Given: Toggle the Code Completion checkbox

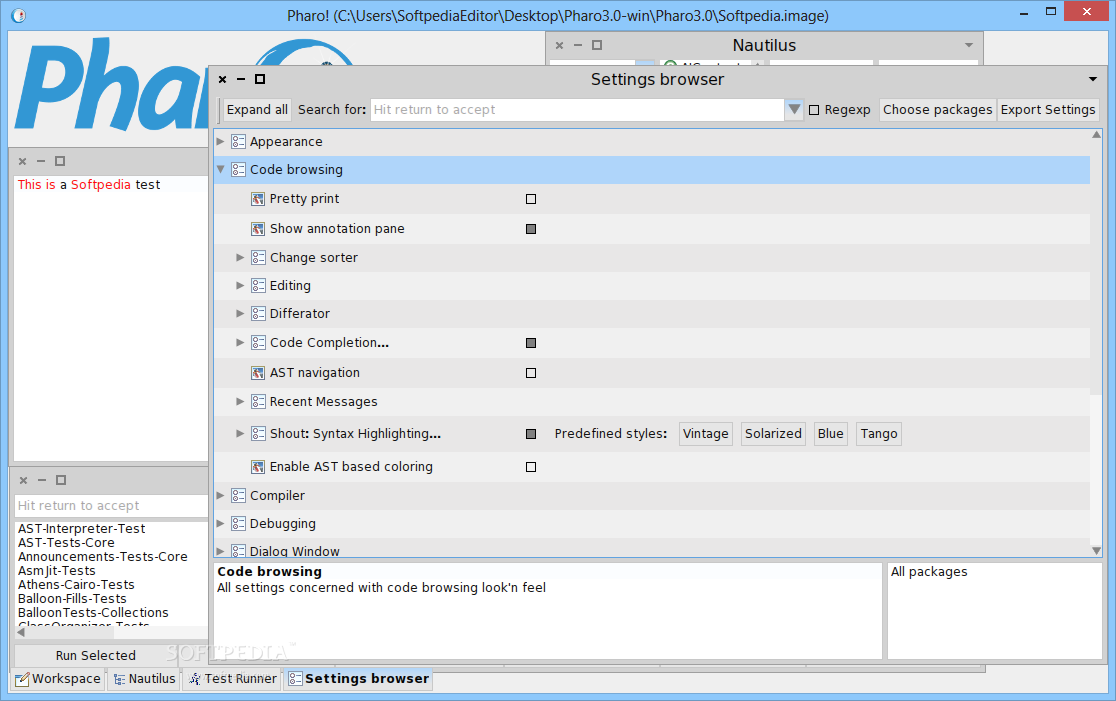Looking at the screenshot, I should 531,343.
